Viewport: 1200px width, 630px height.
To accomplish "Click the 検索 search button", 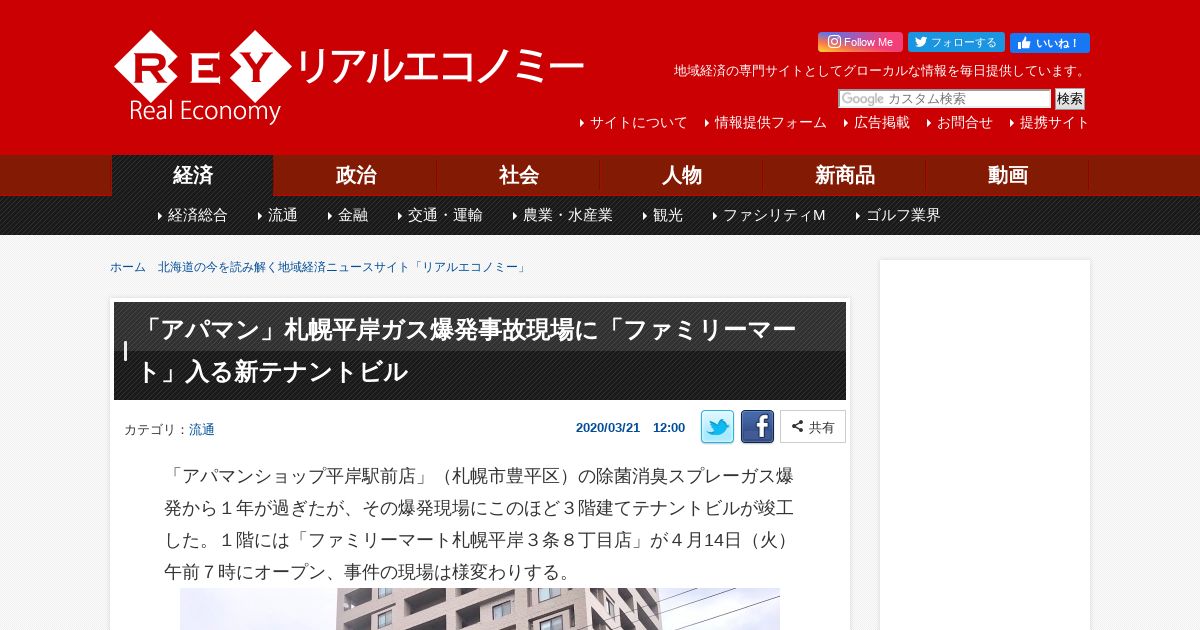I will point(1070,99).
